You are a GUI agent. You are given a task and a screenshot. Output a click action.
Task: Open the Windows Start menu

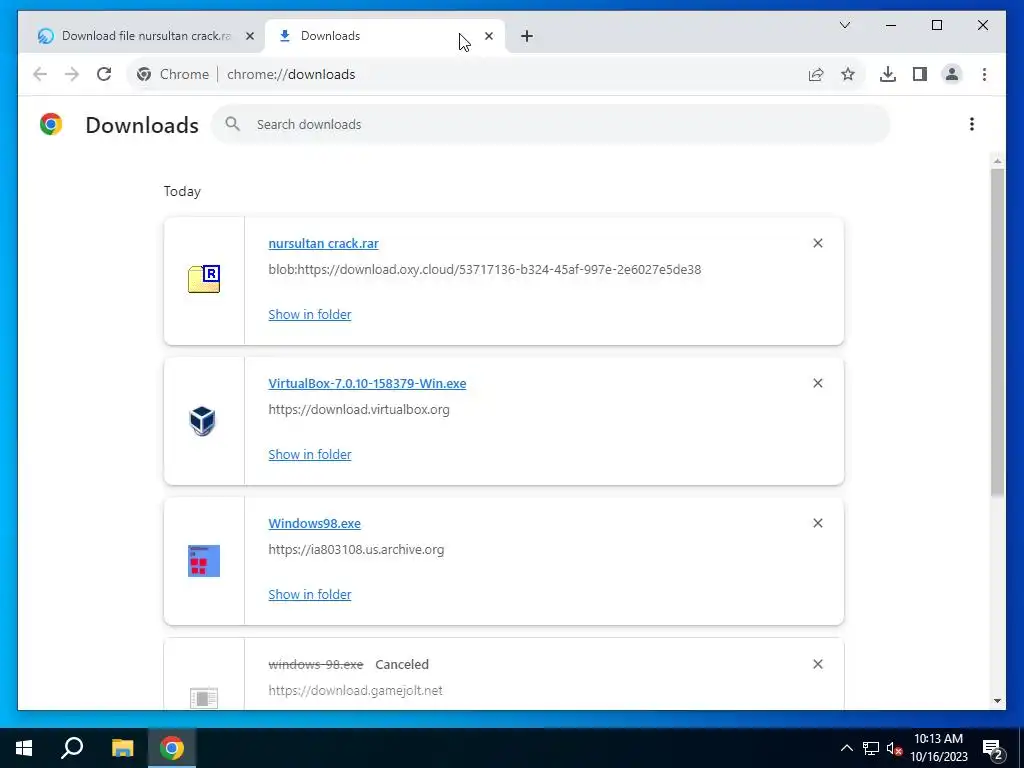click(24, 748)
